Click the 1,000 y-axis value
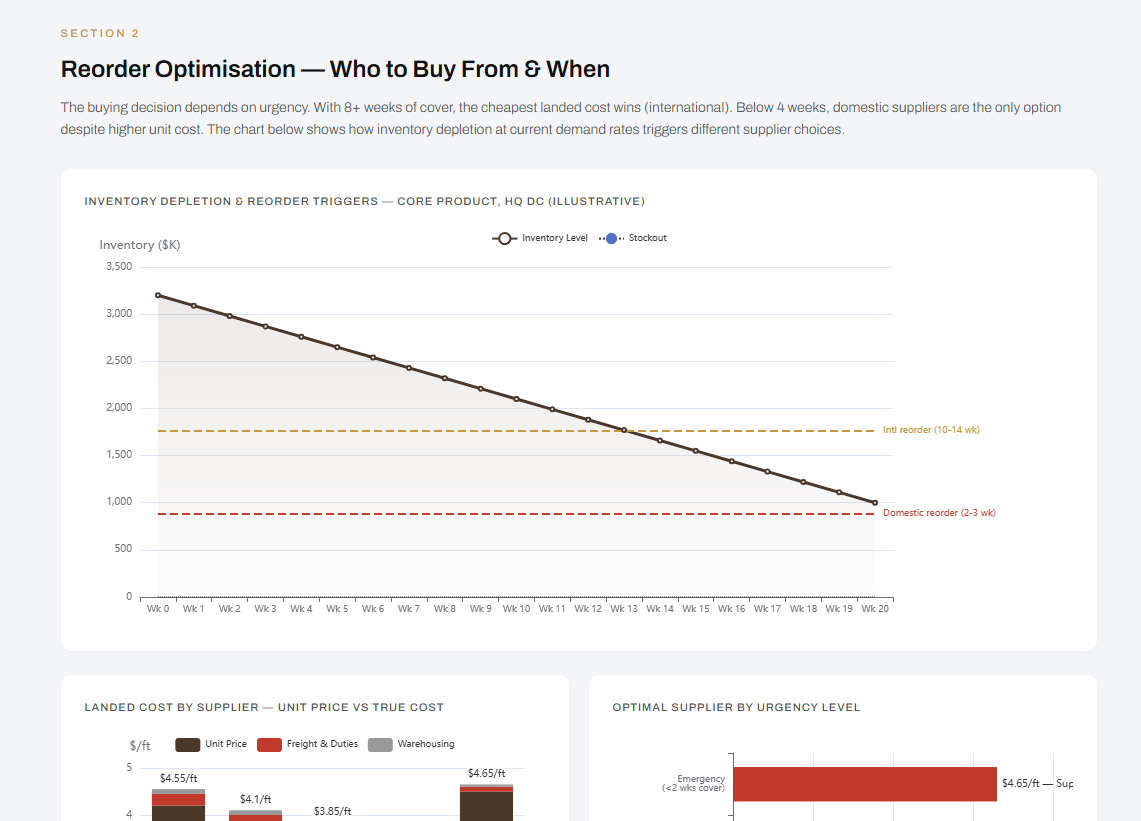The image size is (1141, 821). [119, 501]
